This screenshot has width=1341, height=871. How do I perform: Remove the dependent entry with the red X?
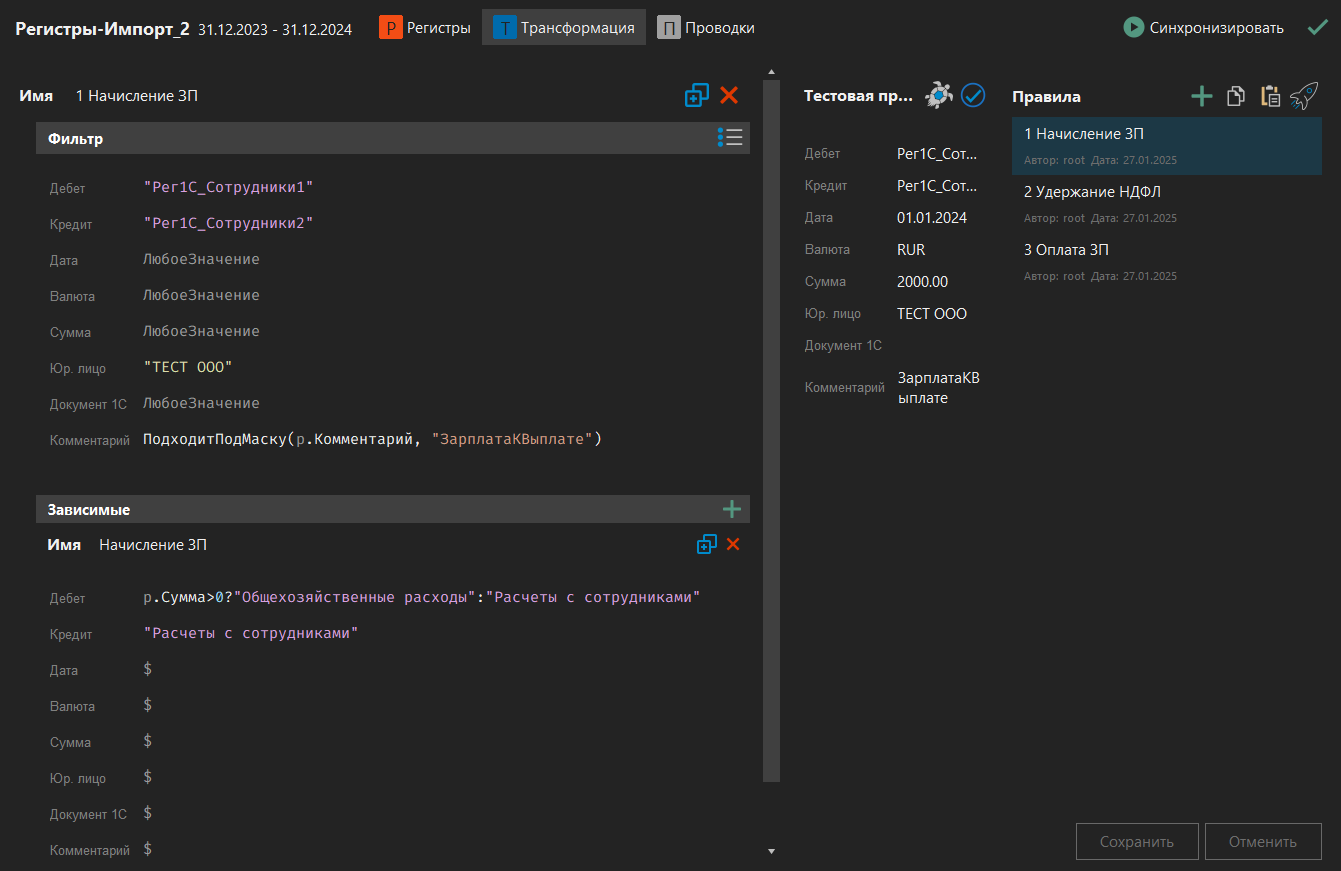click(x=733, y=544)
